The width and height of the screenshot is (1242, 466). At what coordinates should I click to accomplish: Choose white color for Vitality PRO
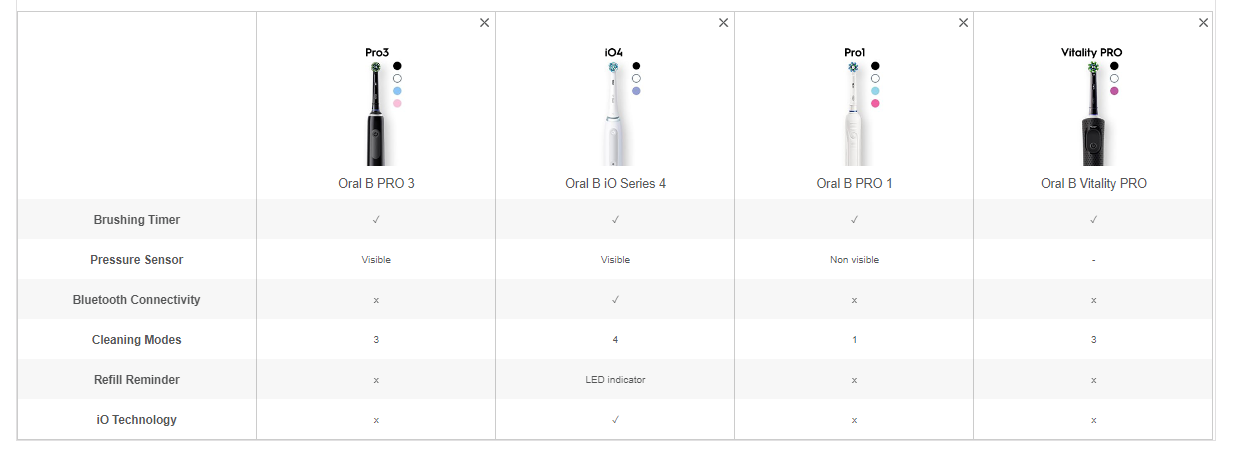pos(1114,78)
